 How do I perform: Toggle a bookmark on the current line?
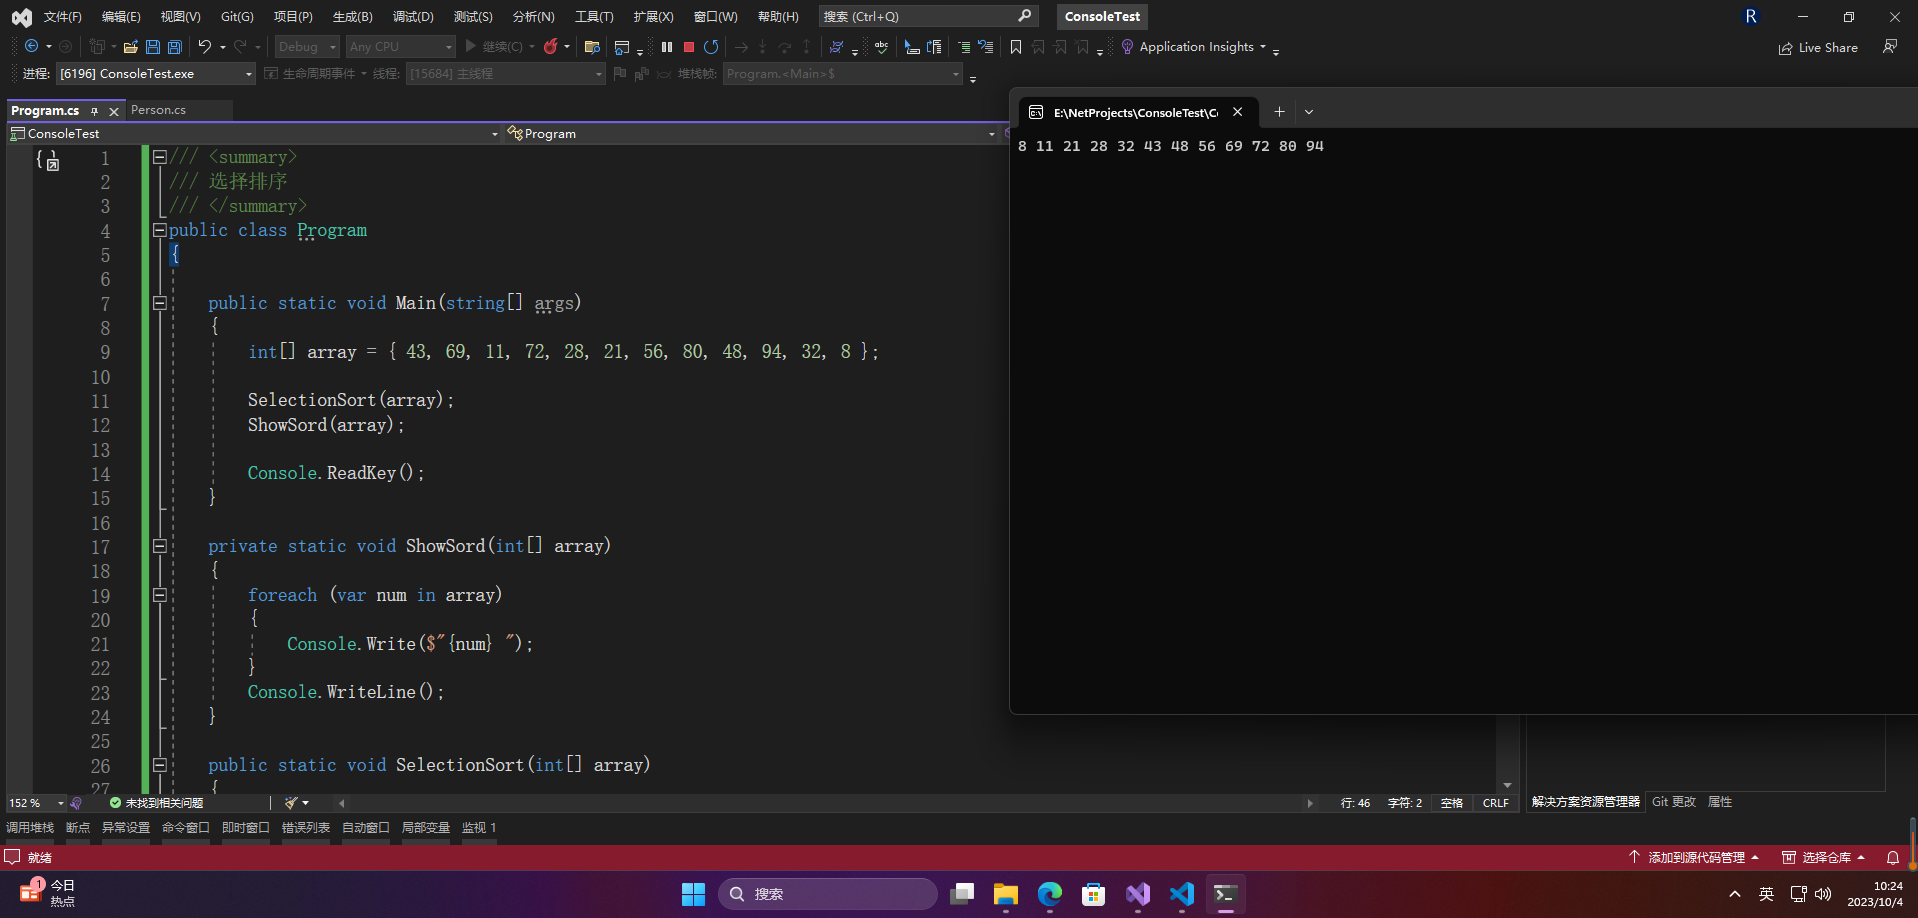point(1016,47)
